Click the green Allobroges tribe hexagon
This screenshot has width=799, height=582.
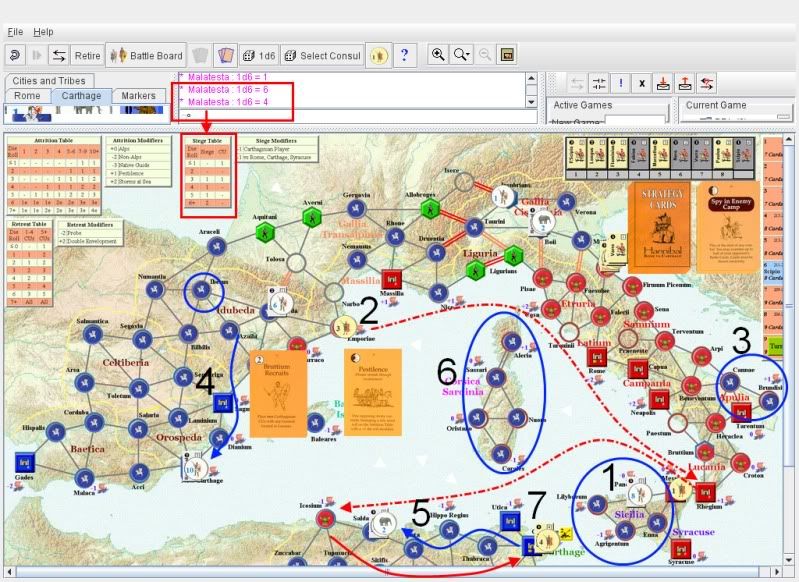coord(431,209)
